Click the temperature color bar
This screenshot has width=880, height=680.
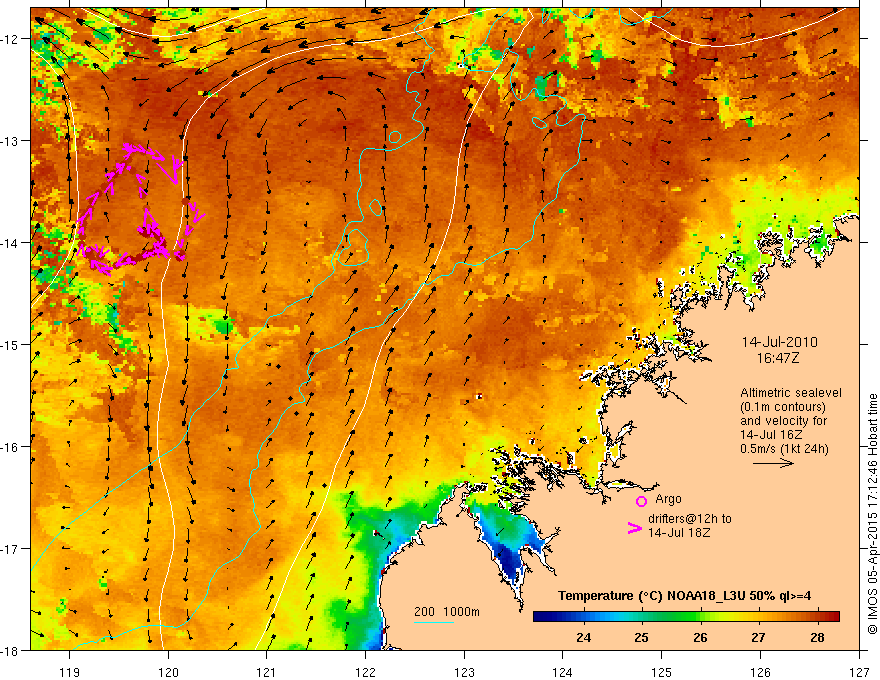686,617
